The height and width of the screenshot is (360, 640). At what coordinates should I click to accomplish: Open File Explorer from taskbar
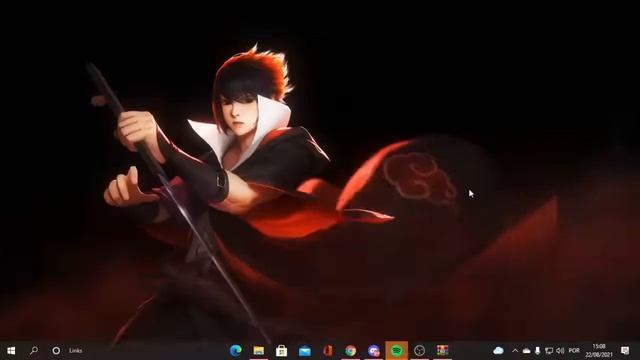(x=258, y=351)
